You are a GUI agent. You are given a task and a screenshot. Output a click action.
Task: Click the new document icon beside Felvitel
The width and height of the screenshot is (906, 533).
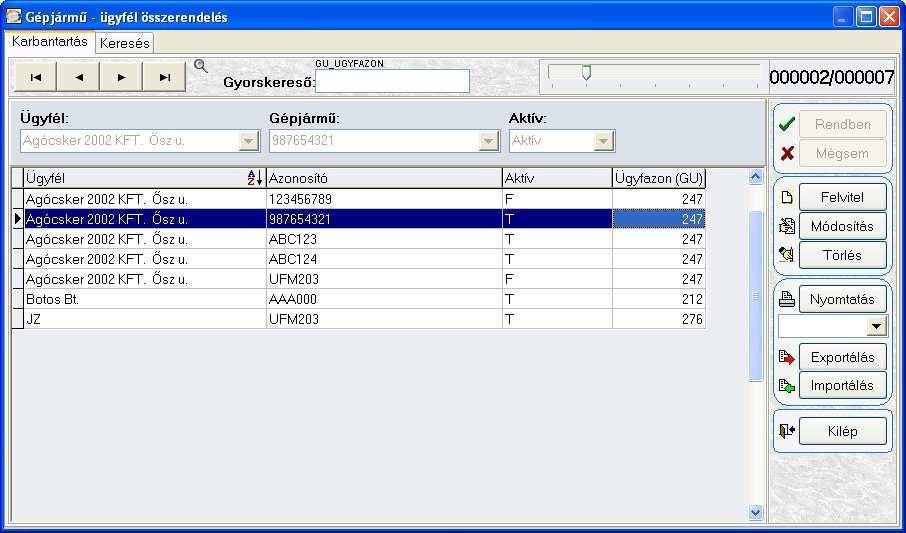coord(786,198)
